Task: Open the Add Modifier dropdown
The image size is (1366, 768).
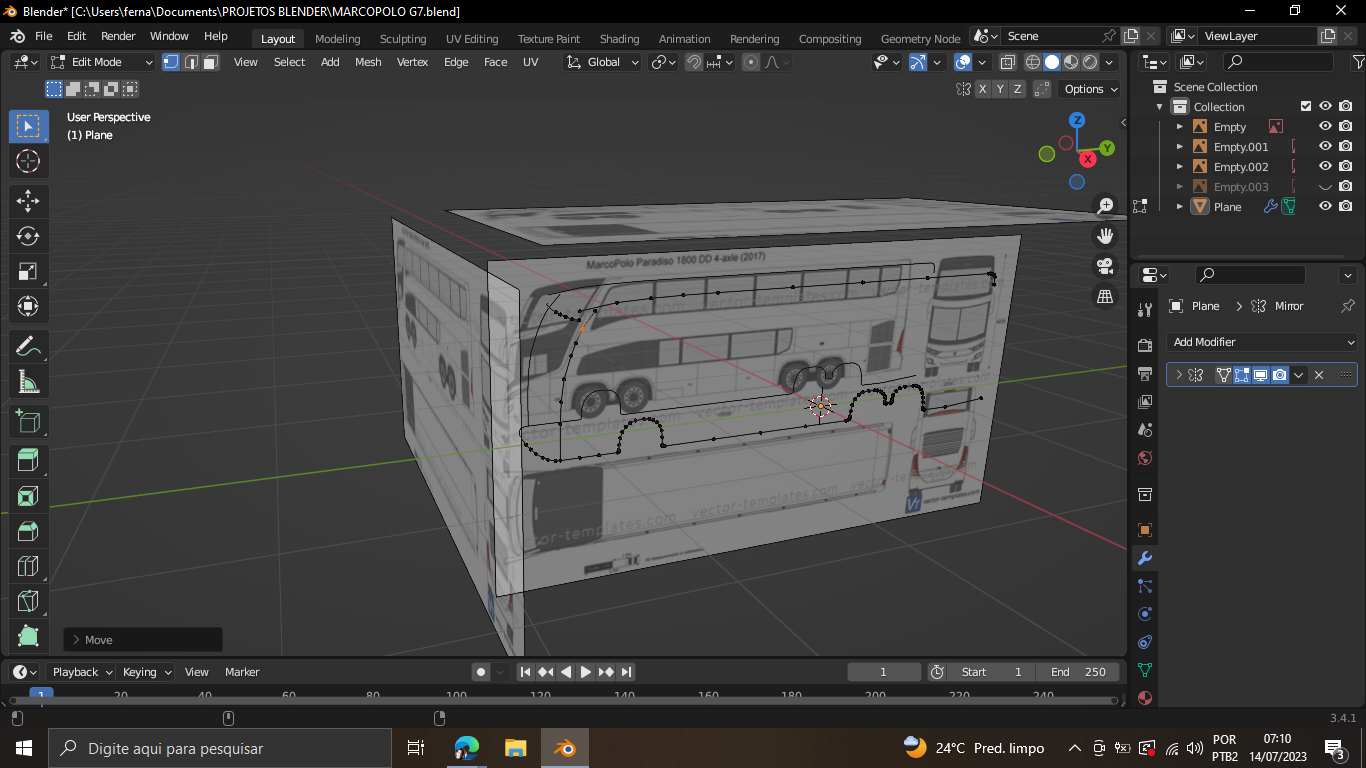Action: click(x=1262, y=342)
